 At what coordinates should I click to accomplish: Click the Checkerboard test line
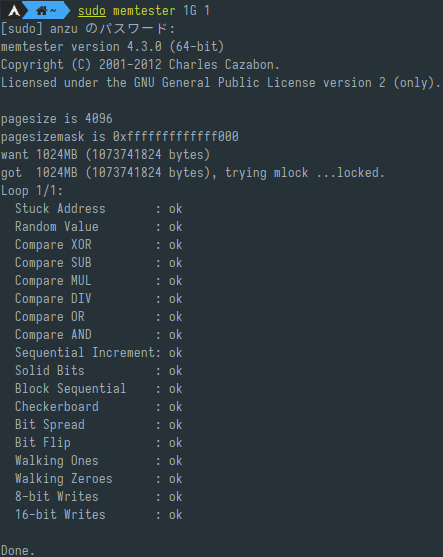[98, 406]
